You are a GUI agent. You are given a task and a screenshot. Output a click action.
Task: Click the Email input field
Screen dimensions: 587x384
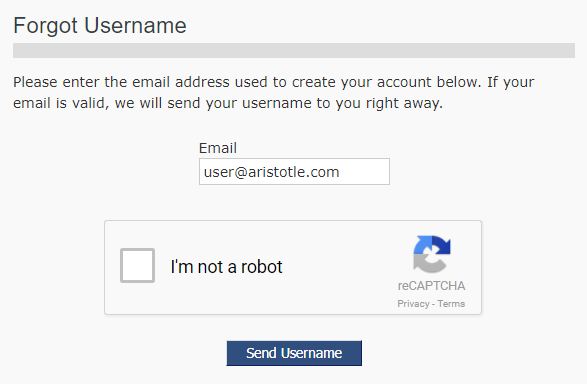coord(294,172)
